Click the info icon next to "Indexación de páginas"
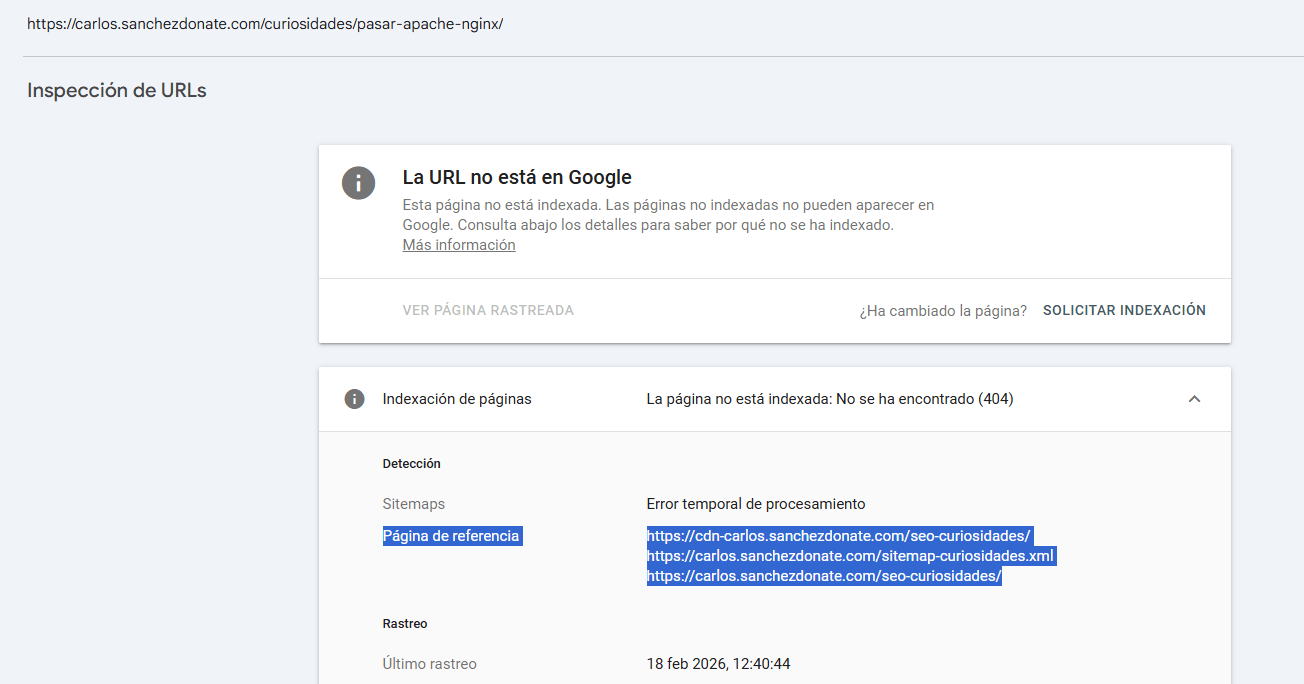This screenshot has width=1304, height=684. [353, 398]
